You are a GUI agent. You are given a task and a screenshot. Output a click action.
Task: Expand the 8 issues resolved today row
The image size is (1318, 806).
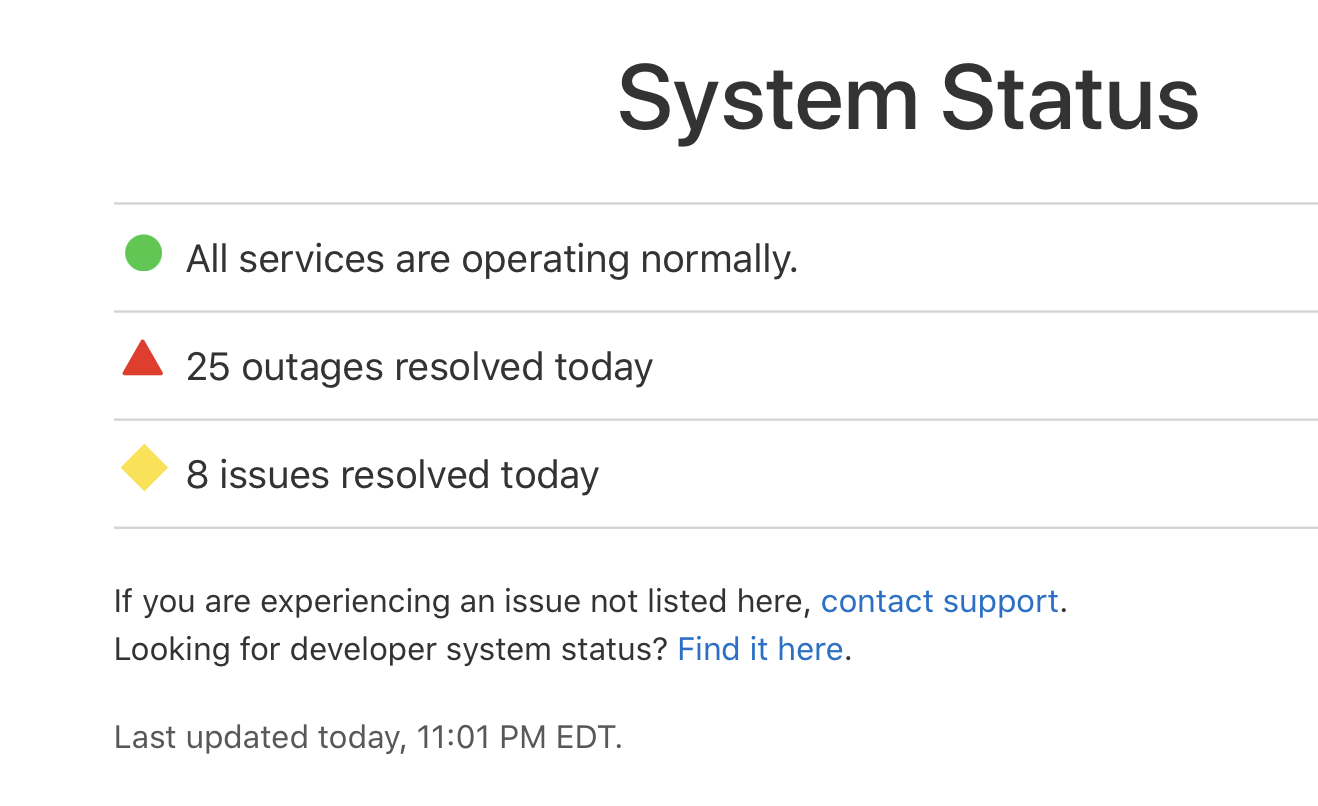pos(716,474)
